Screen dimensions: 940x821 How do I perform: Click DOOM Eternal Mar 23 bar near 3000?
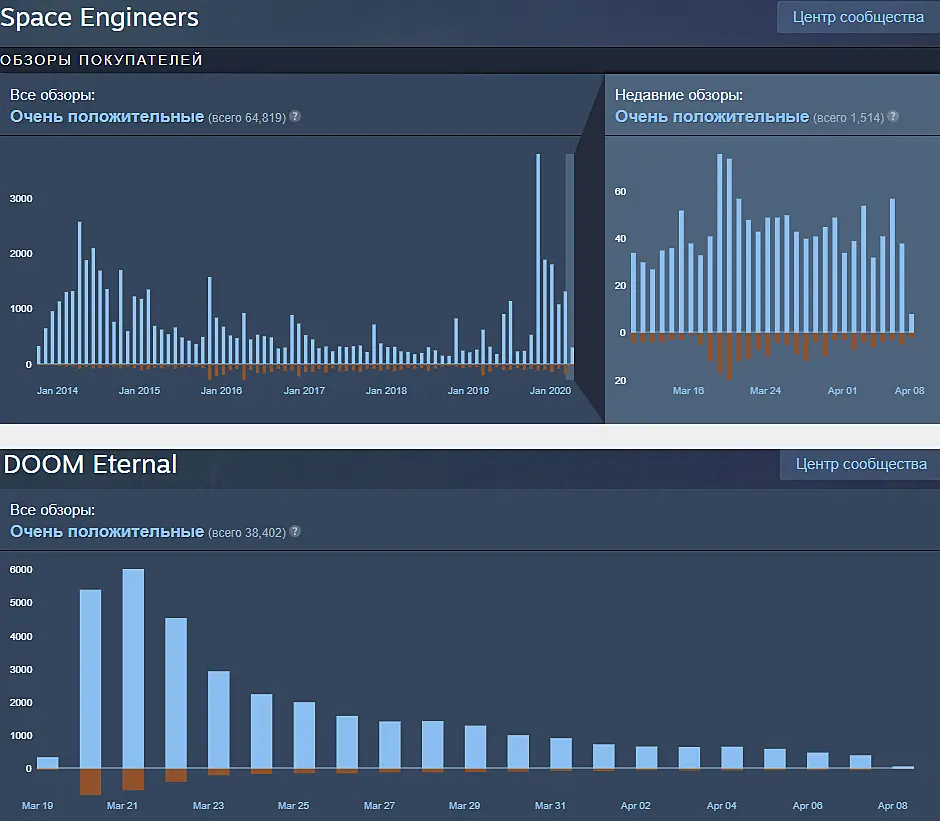[219, 719]
